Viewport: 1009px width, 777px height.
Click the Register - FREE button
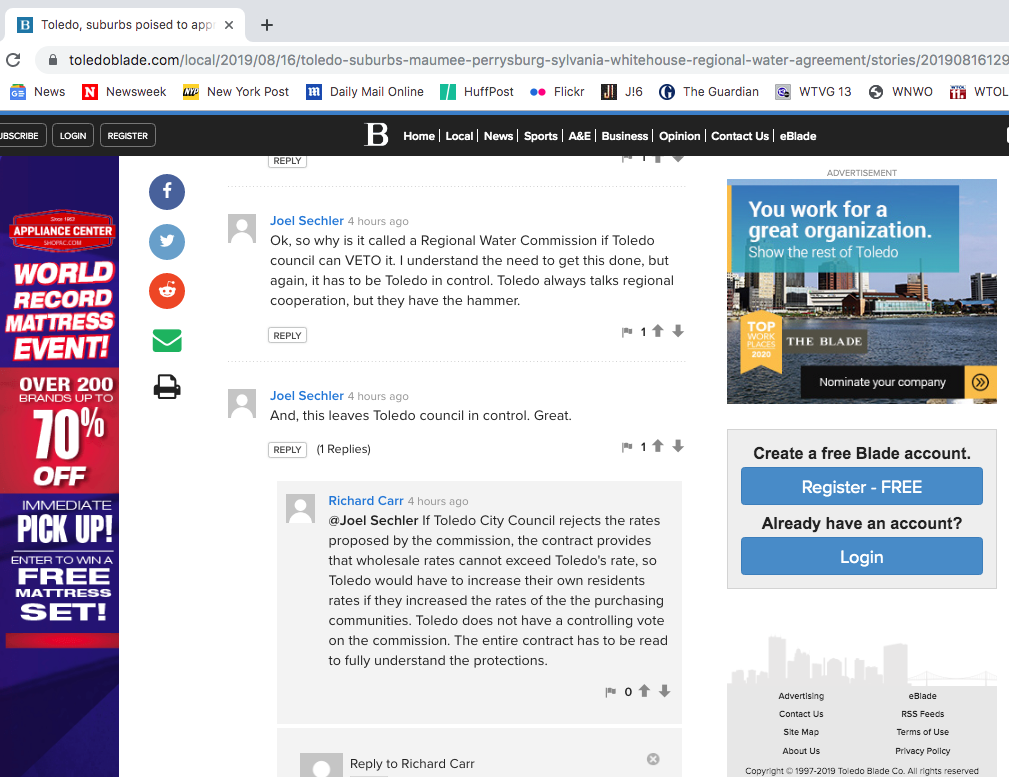pos(861,487)
